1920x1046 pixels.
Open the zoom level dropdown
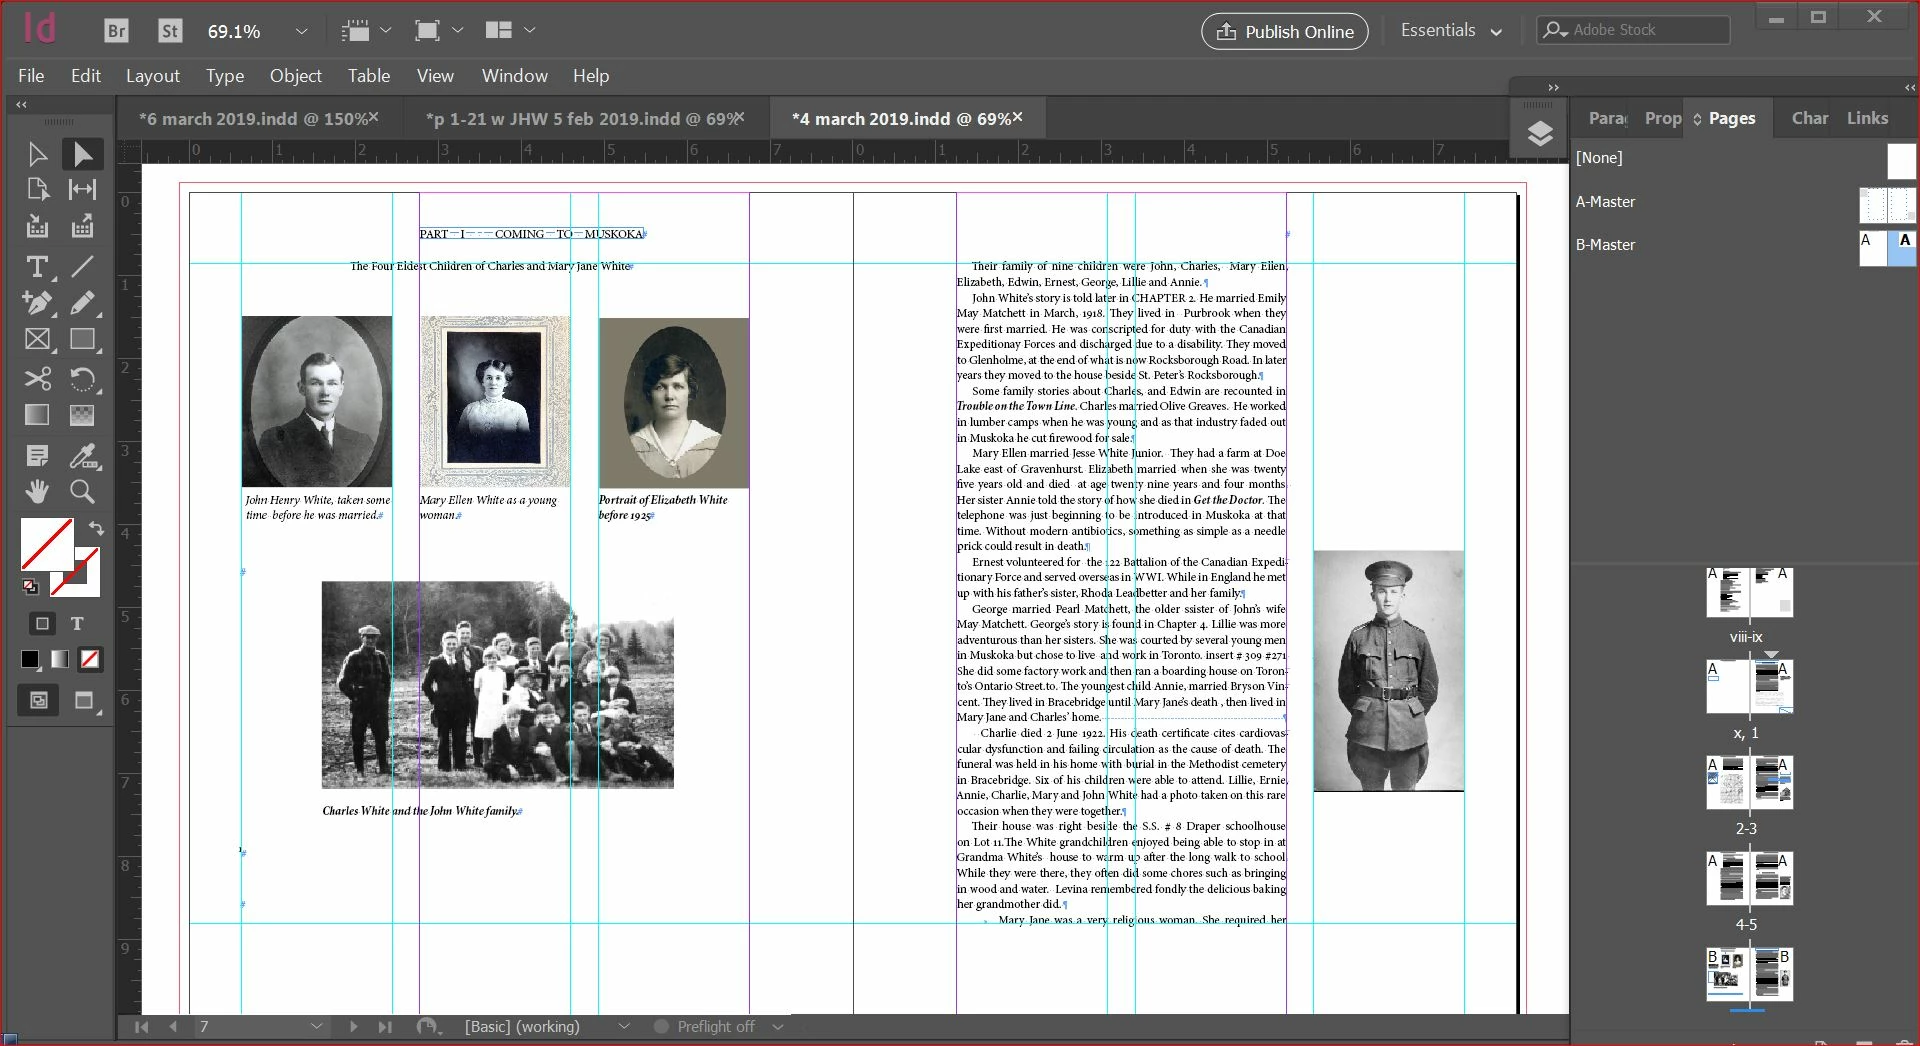pos(300,31)
